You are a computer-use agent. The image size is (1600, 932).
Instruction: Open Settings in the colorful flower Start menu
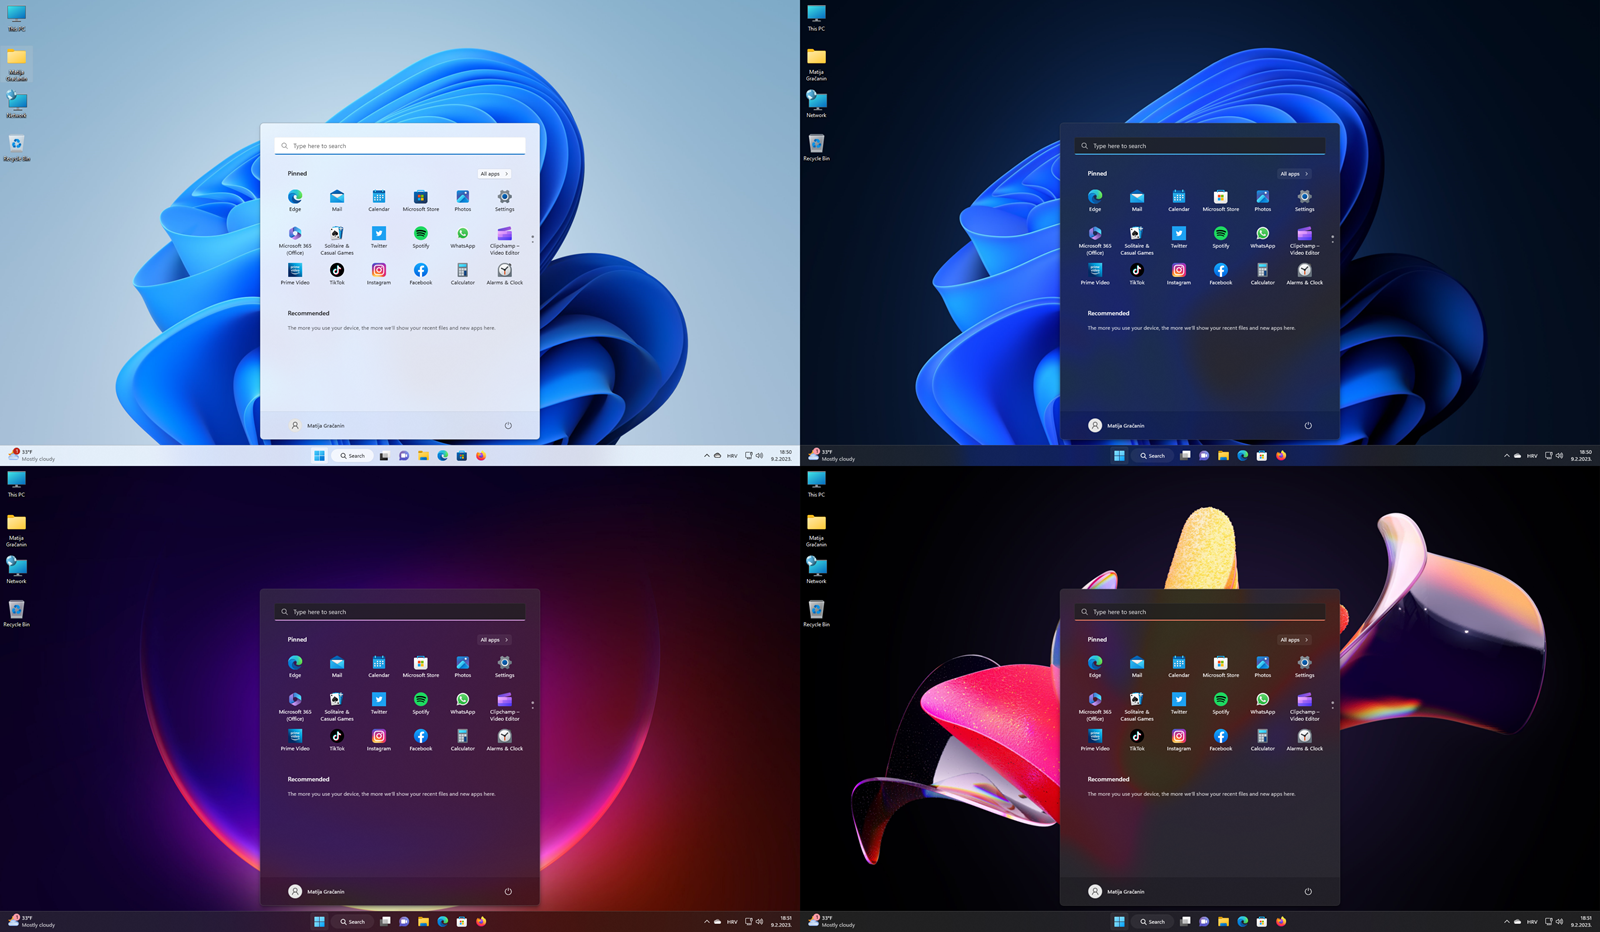(x=1304, y=666)
